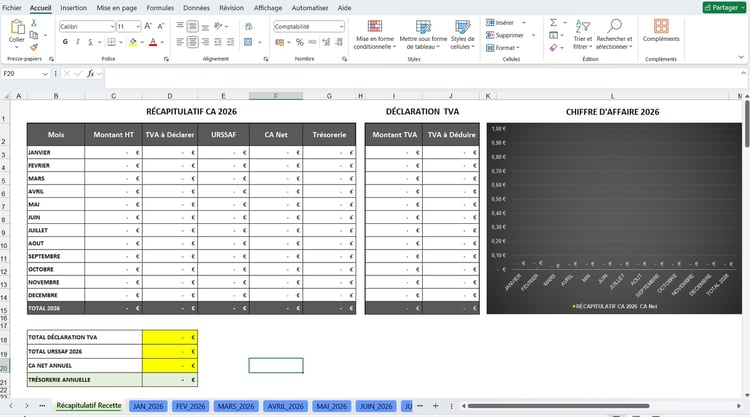Apply thousands separator (000) style

[x=312, y=43]
